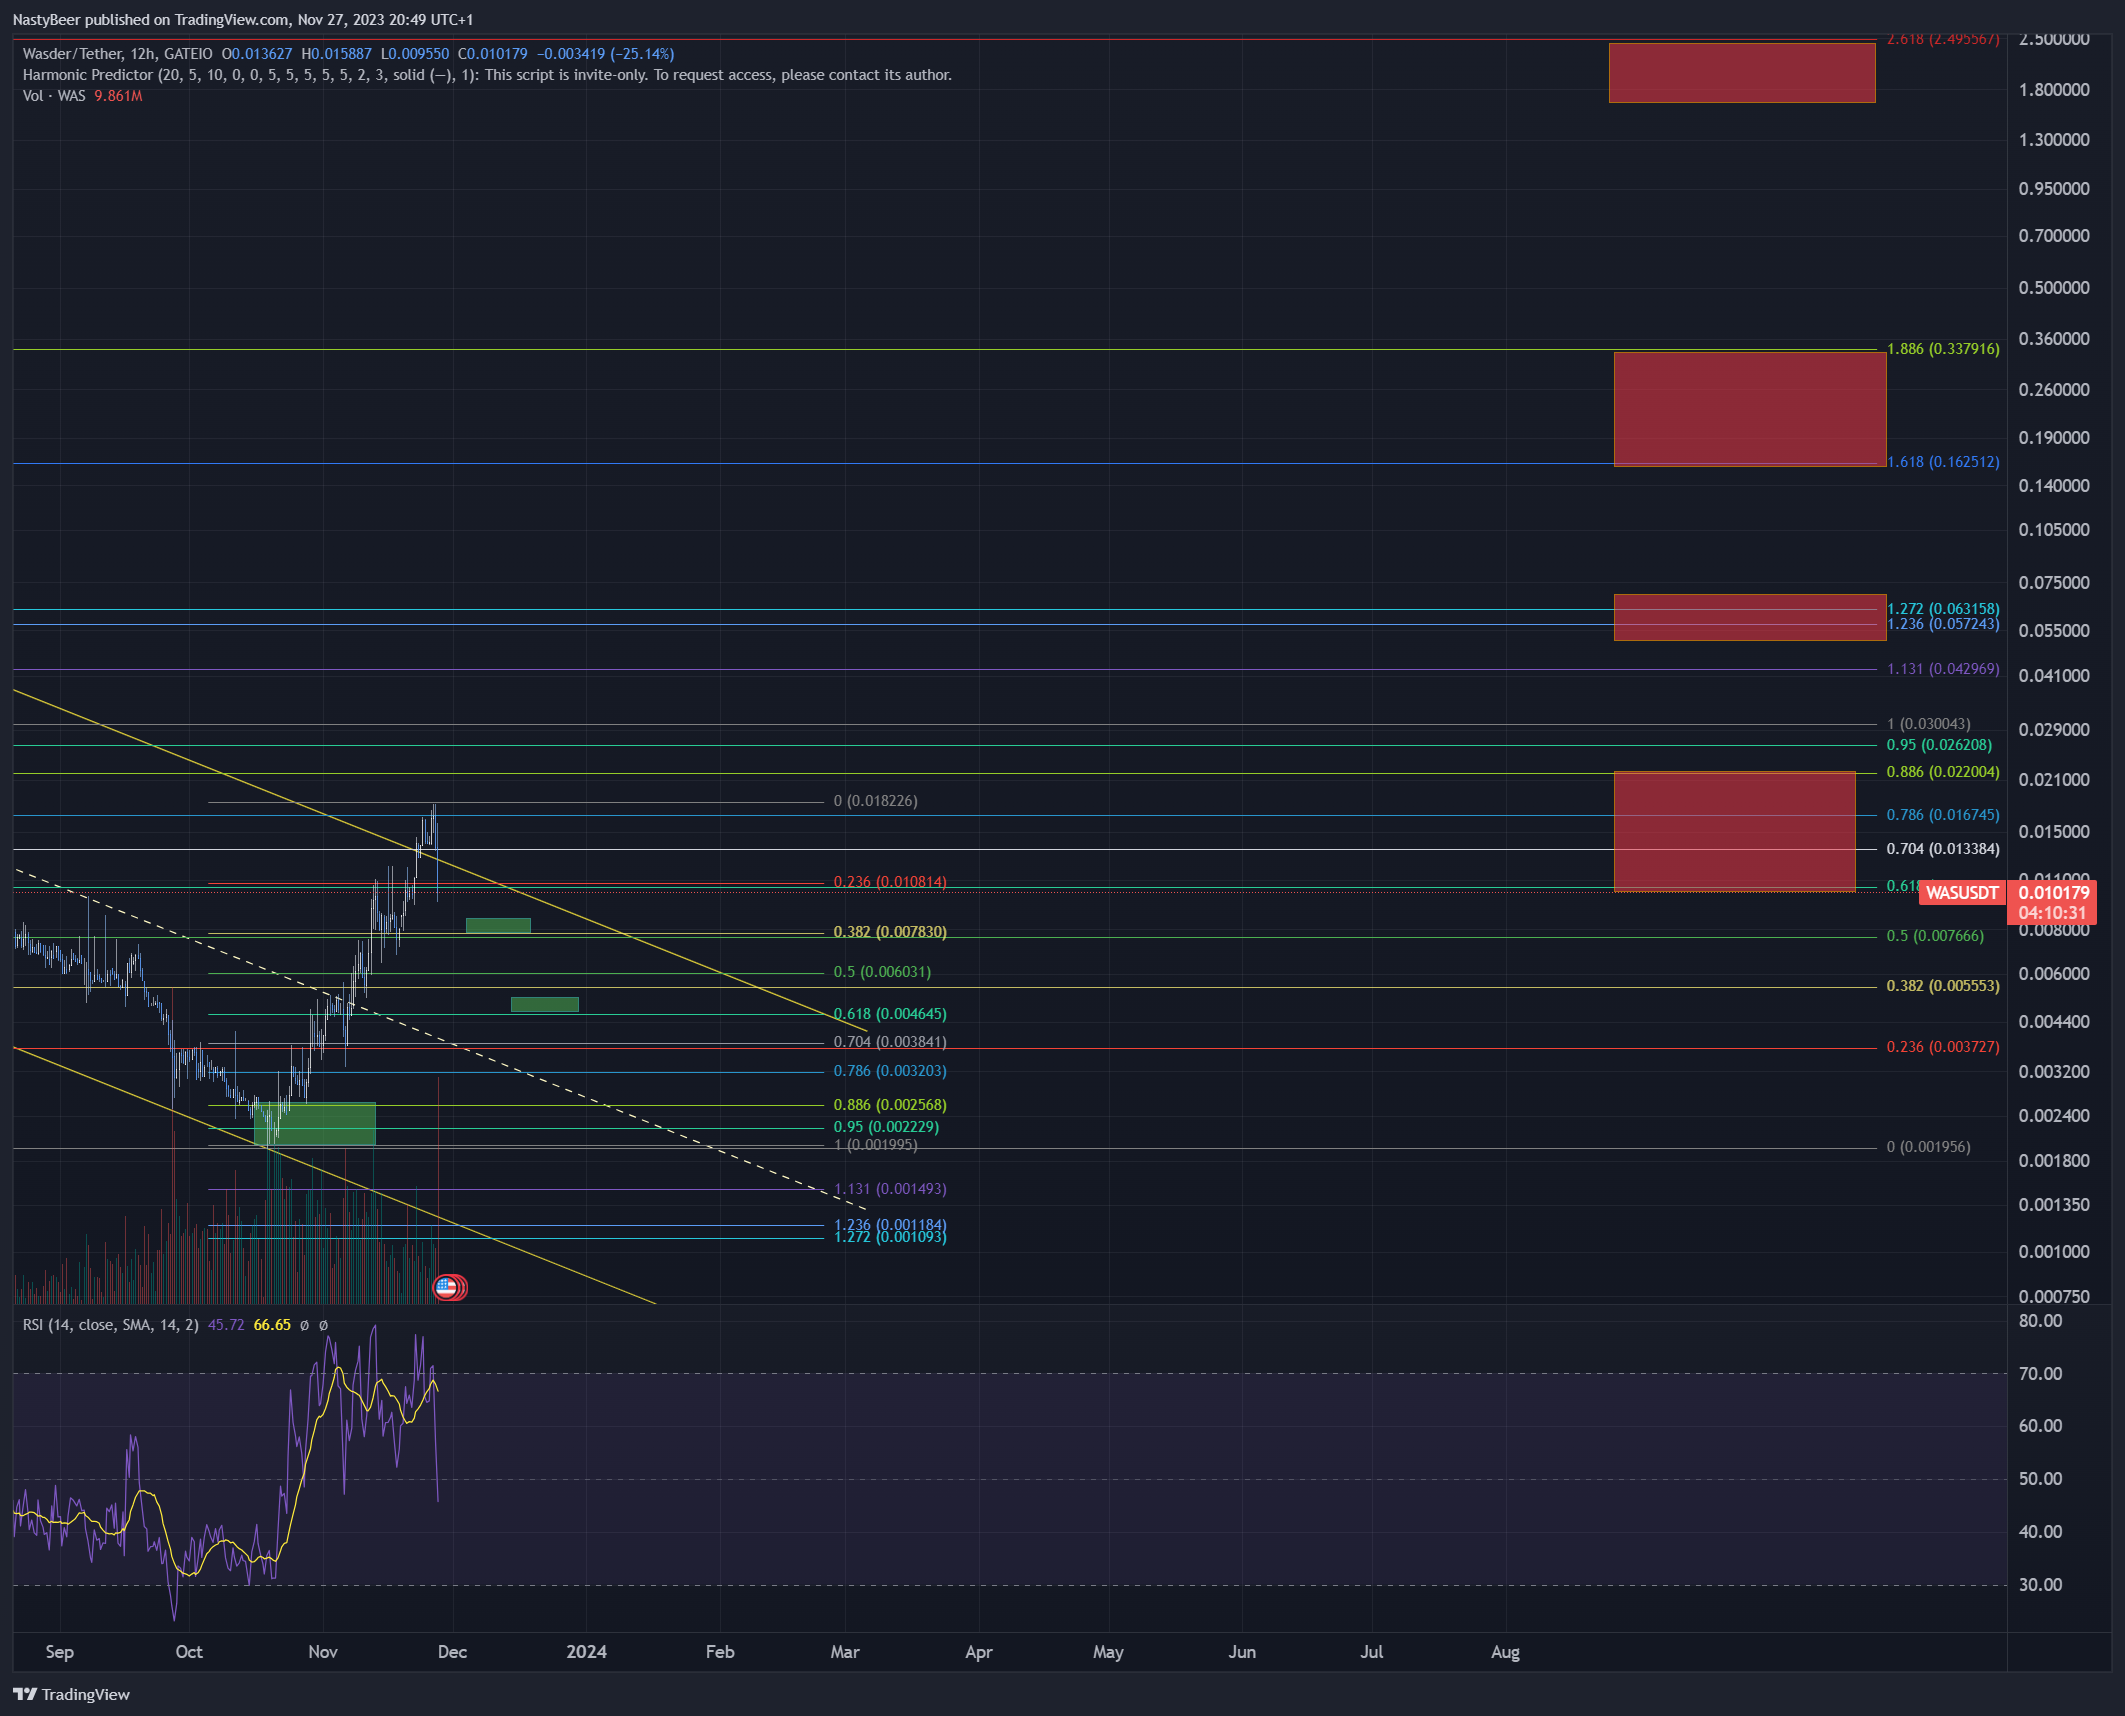Click the 0 (0.018226) retracement label
Image resolution: width=2125 pixels, height=1716 pixels.
(875, 801)
